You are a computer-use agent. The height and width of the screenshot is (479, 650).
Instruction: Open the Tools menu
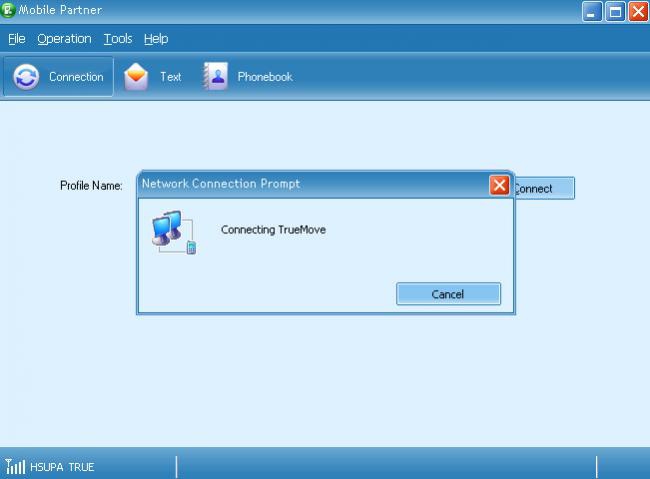(118, 39)
